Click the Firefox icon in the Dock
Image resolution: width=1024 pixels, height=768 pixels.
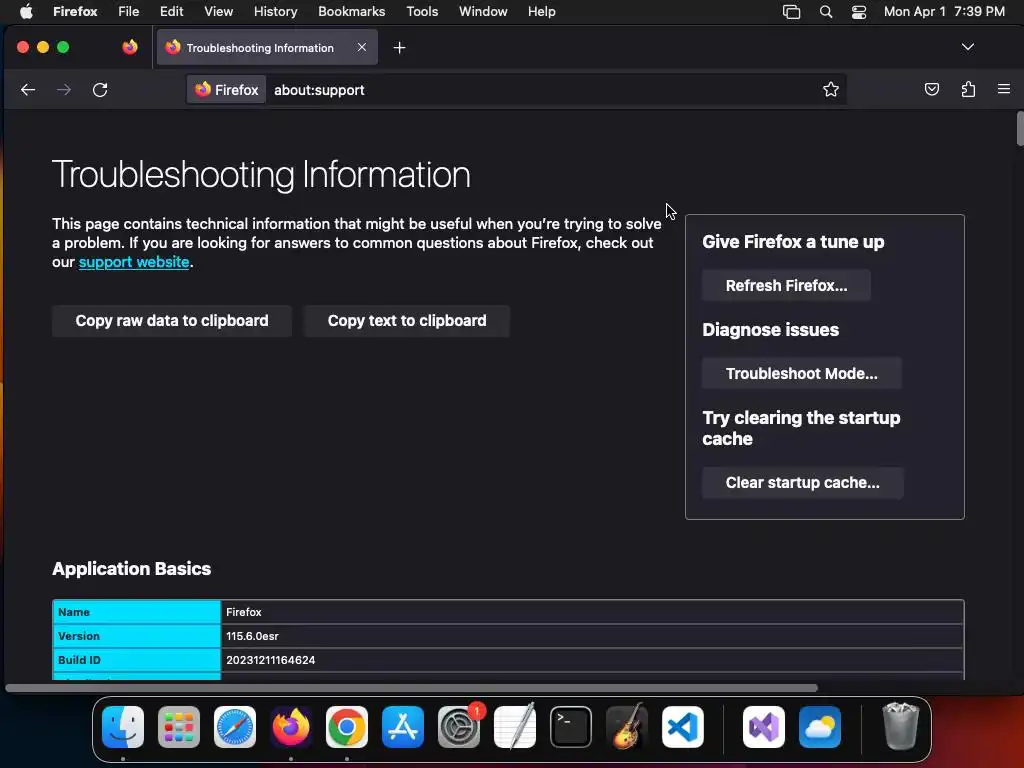(x=291, y=727)
